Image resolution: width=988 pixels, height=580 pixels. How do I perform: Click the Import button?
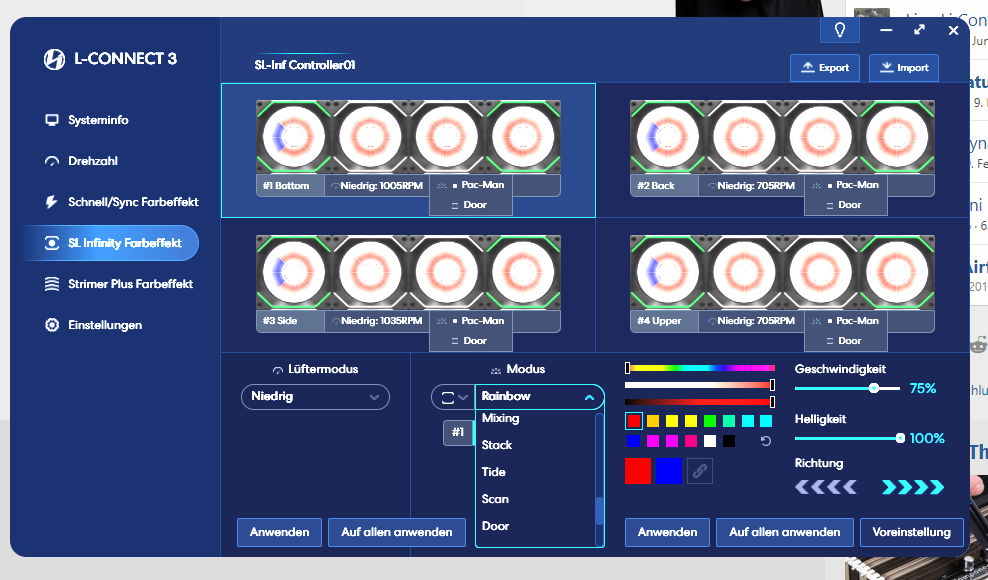click(904, 67)
